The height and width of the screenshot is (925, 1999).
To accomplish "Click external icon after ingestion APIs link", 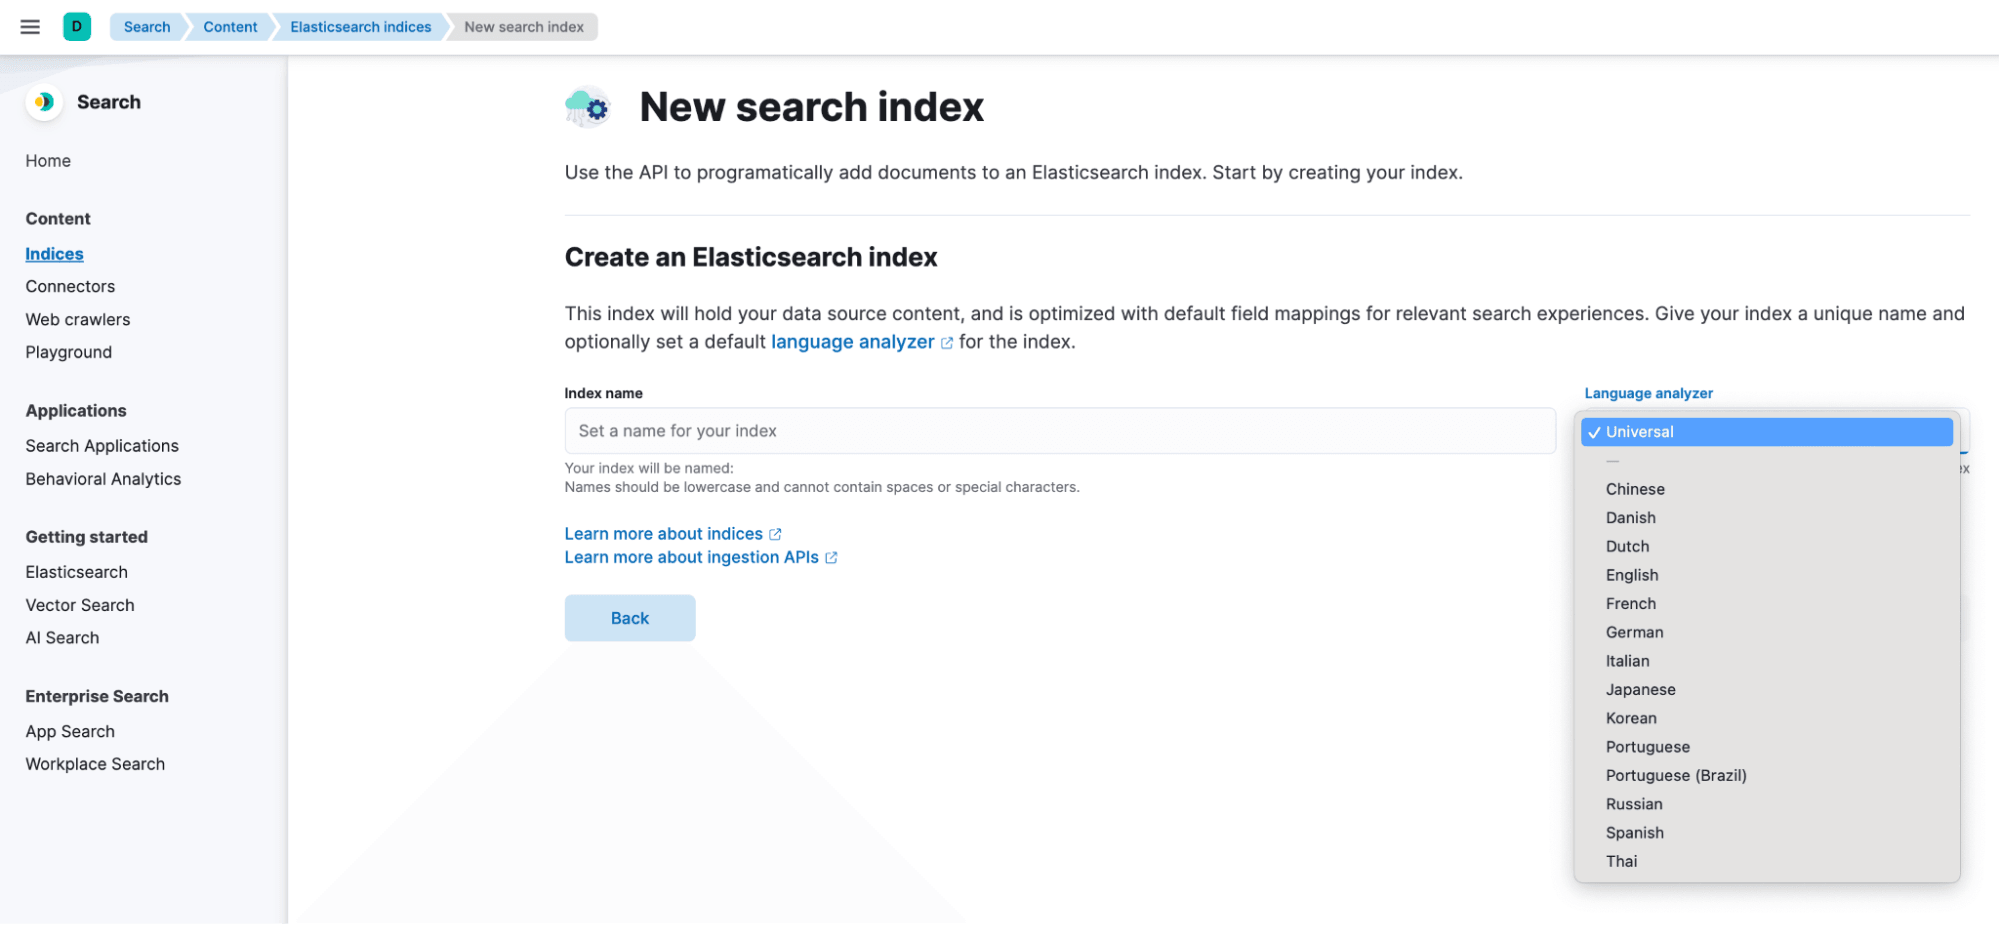I will click(831, 558).
